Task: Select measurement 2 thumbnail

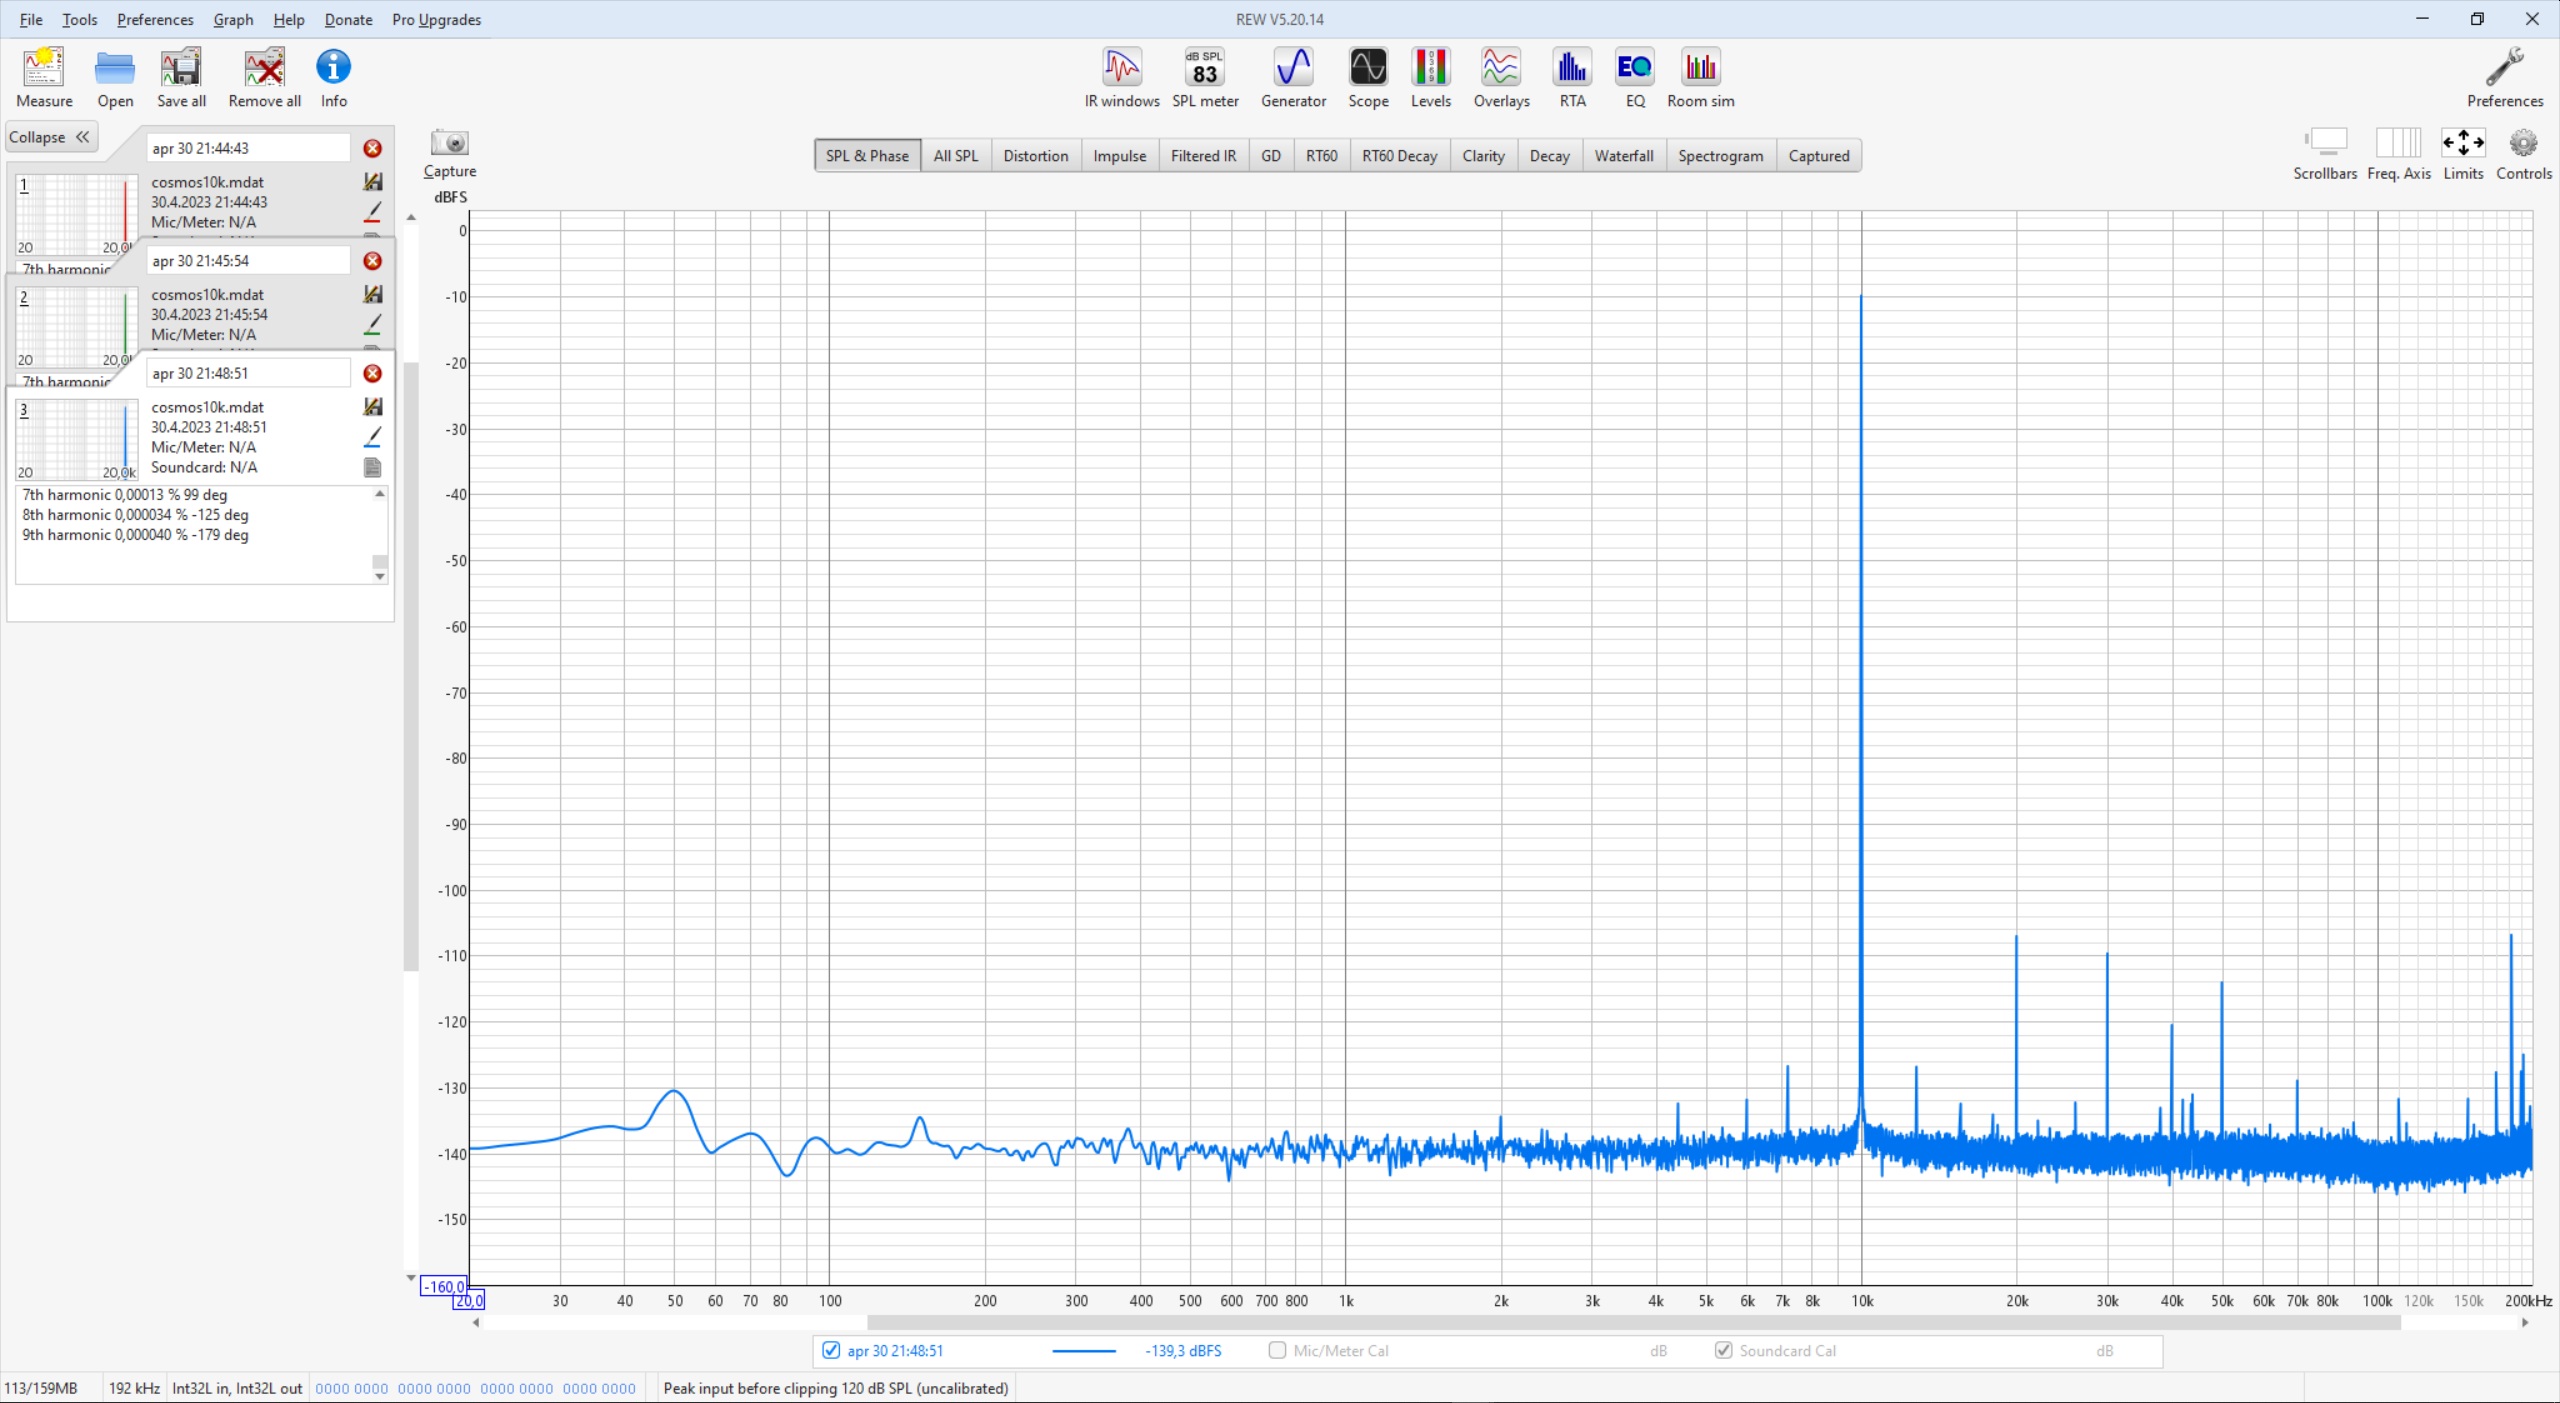Action: 76,328
